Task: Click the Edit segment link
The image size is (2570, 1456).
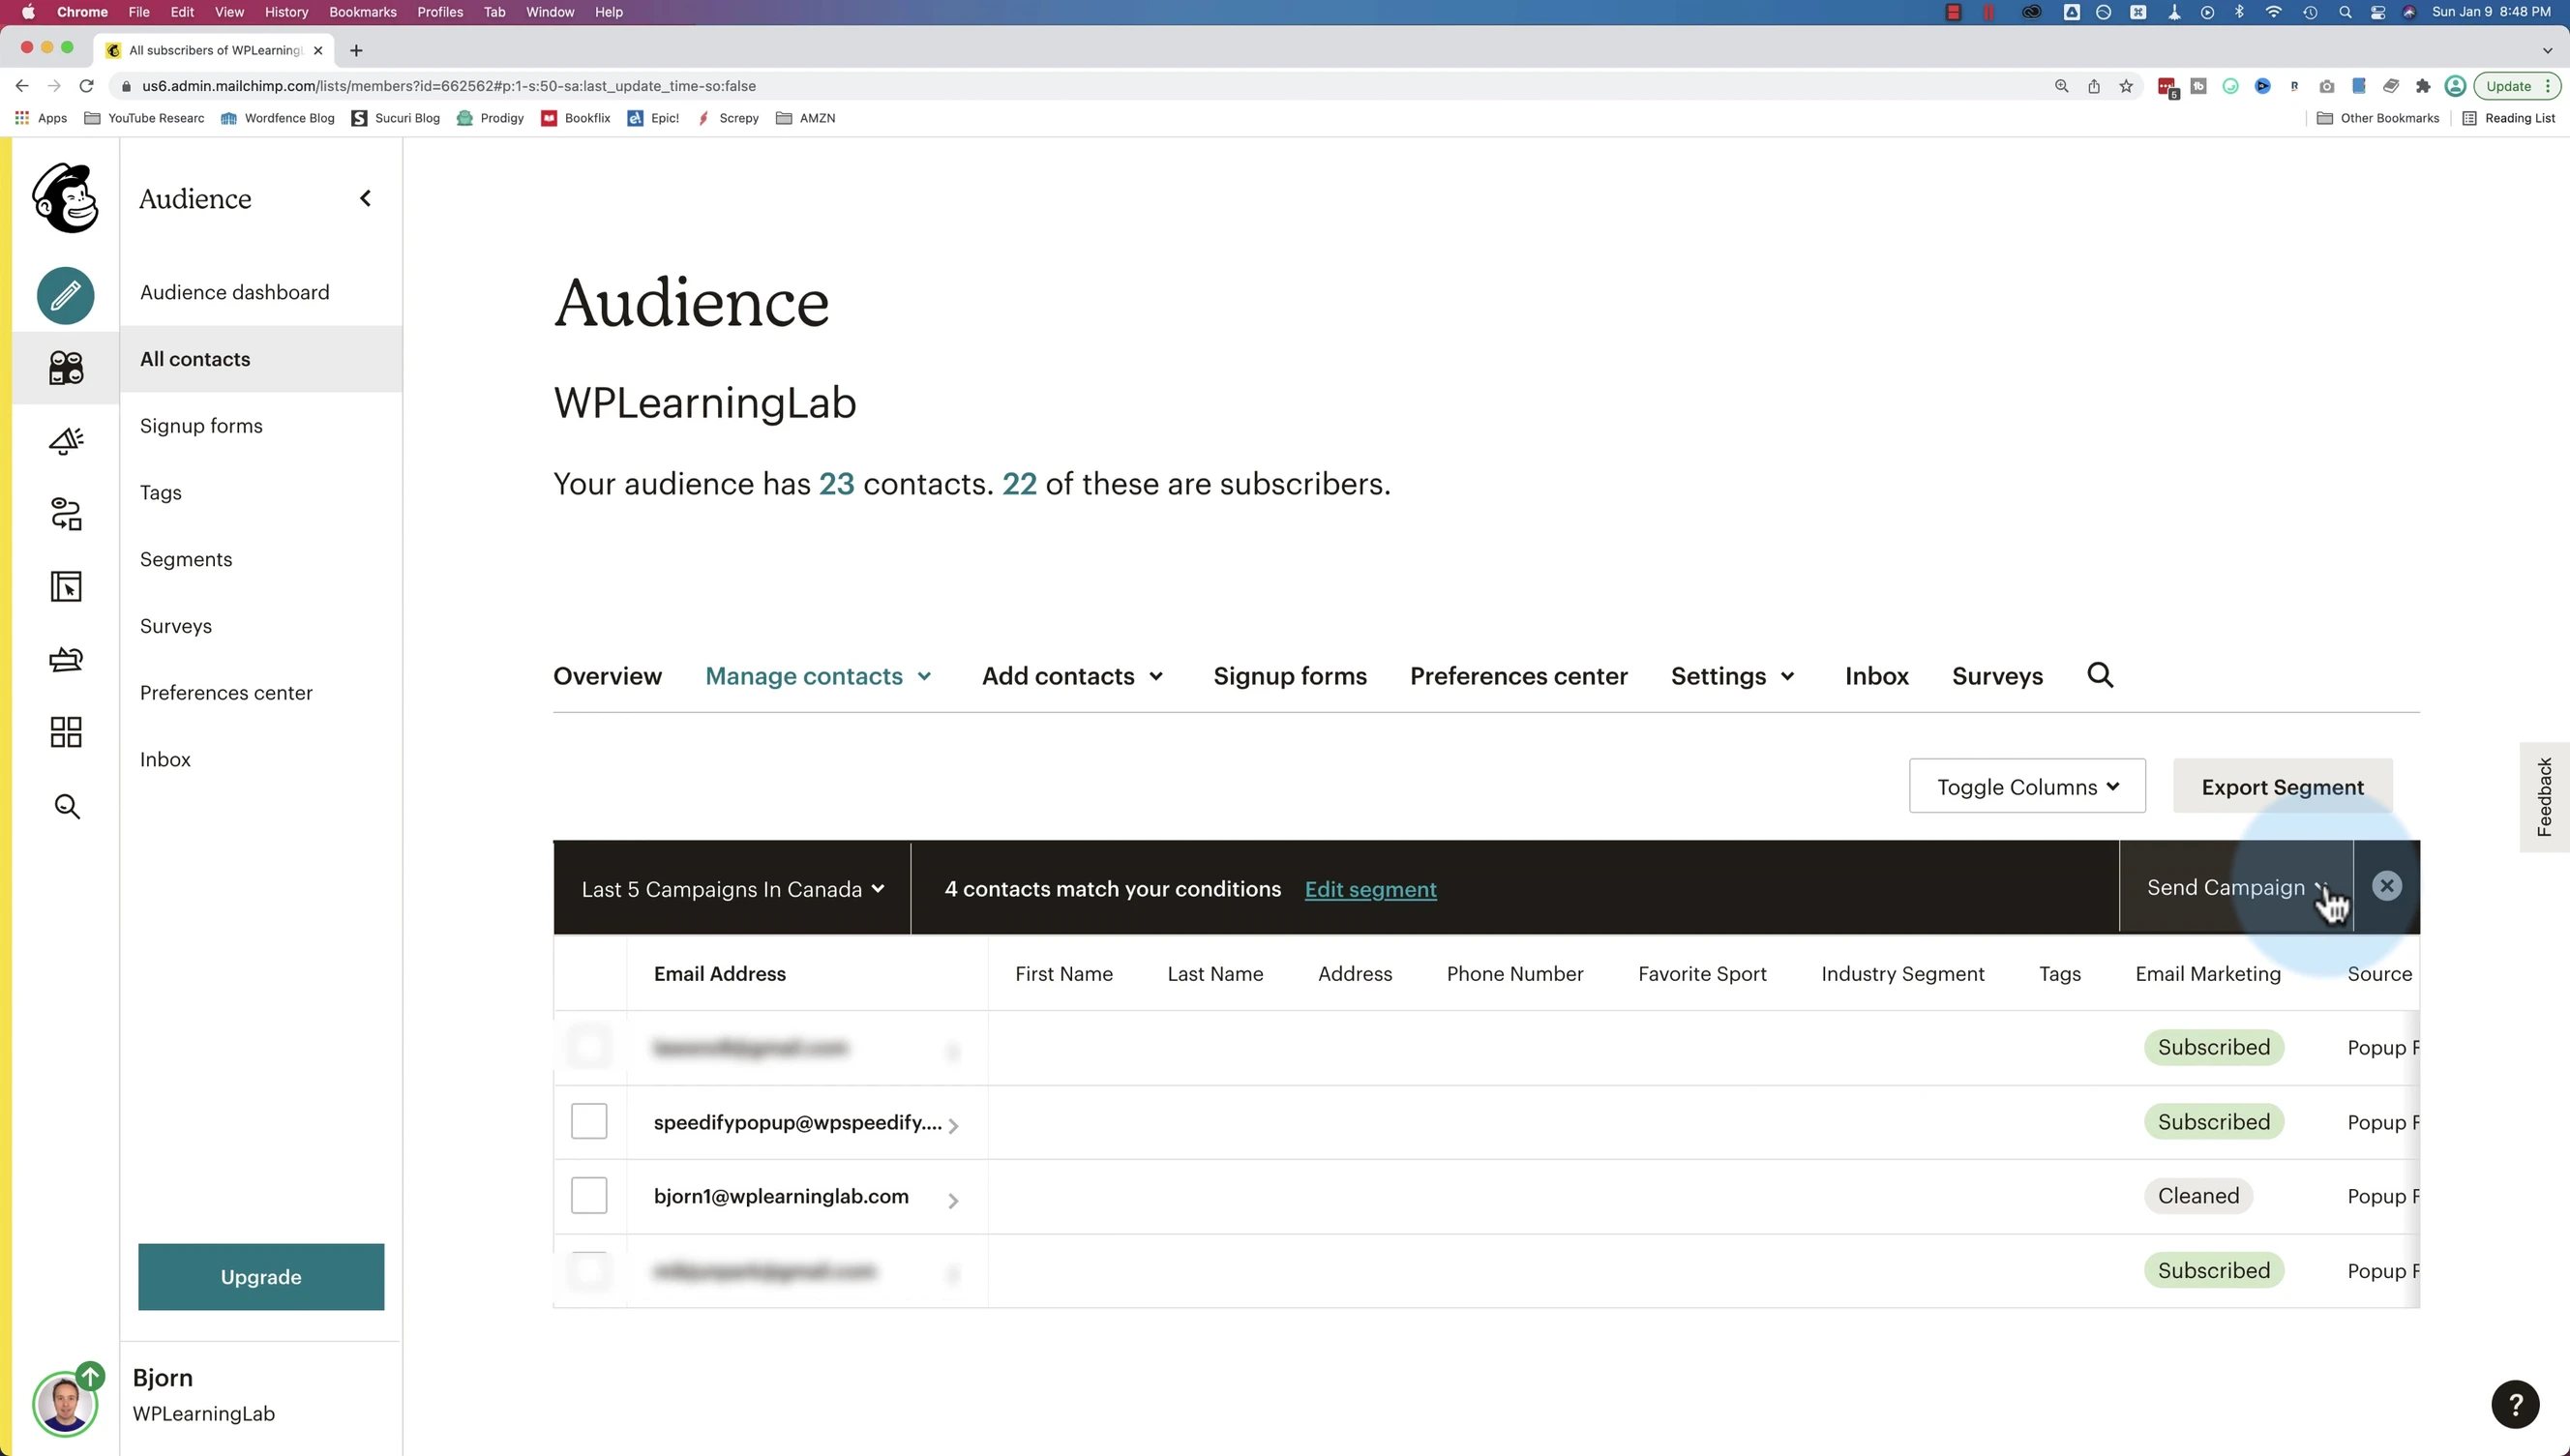Action: pyautogui.click(x=1370, y=889)
